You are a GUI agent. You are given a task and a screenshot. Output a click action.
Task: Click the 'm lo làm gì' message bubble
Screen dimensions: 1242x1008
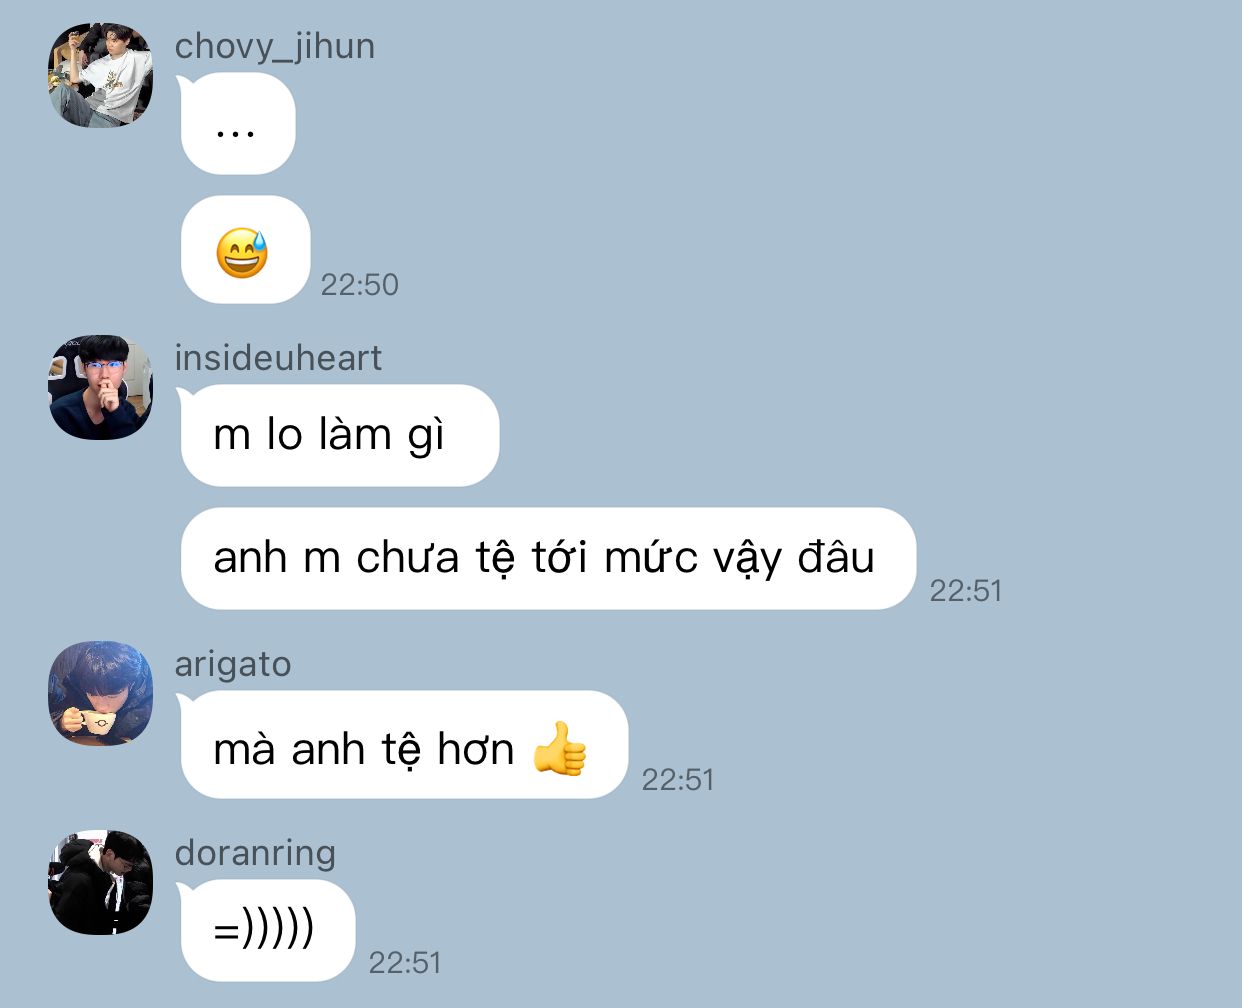point(339,435)
